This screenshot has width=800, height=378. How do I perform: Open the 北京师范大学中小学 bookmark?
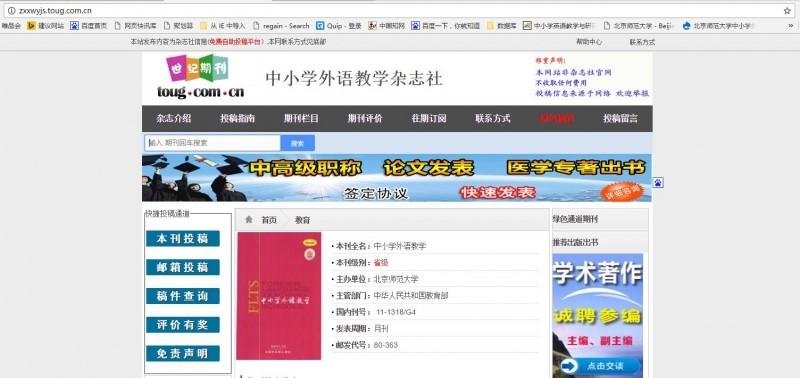coord(718,26)
